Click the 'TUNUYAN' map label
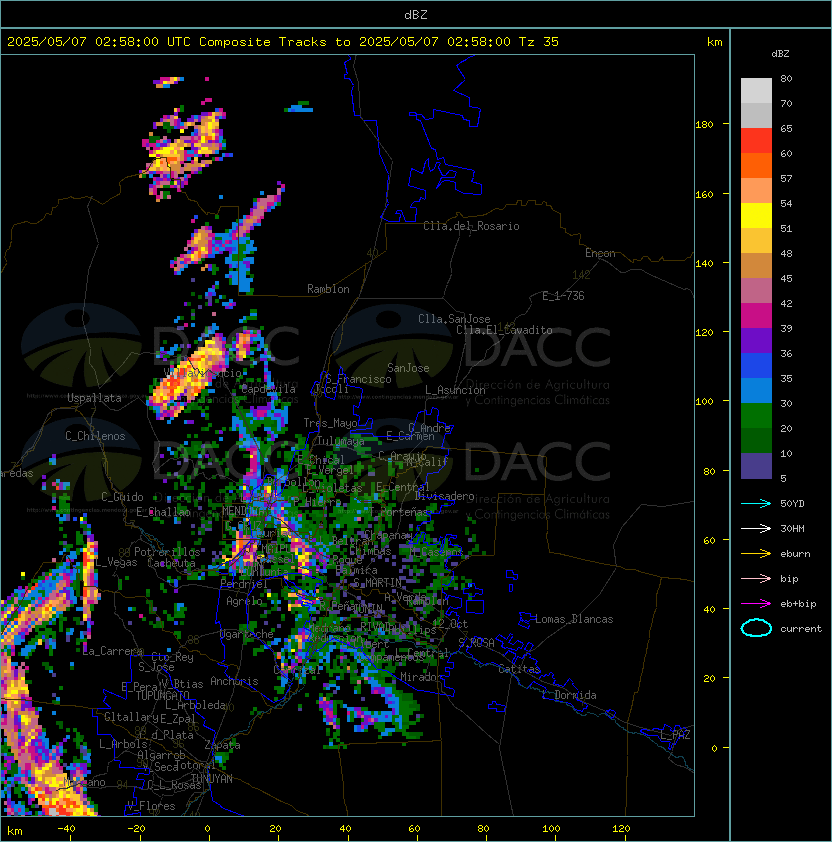 (x=212, y=779)
